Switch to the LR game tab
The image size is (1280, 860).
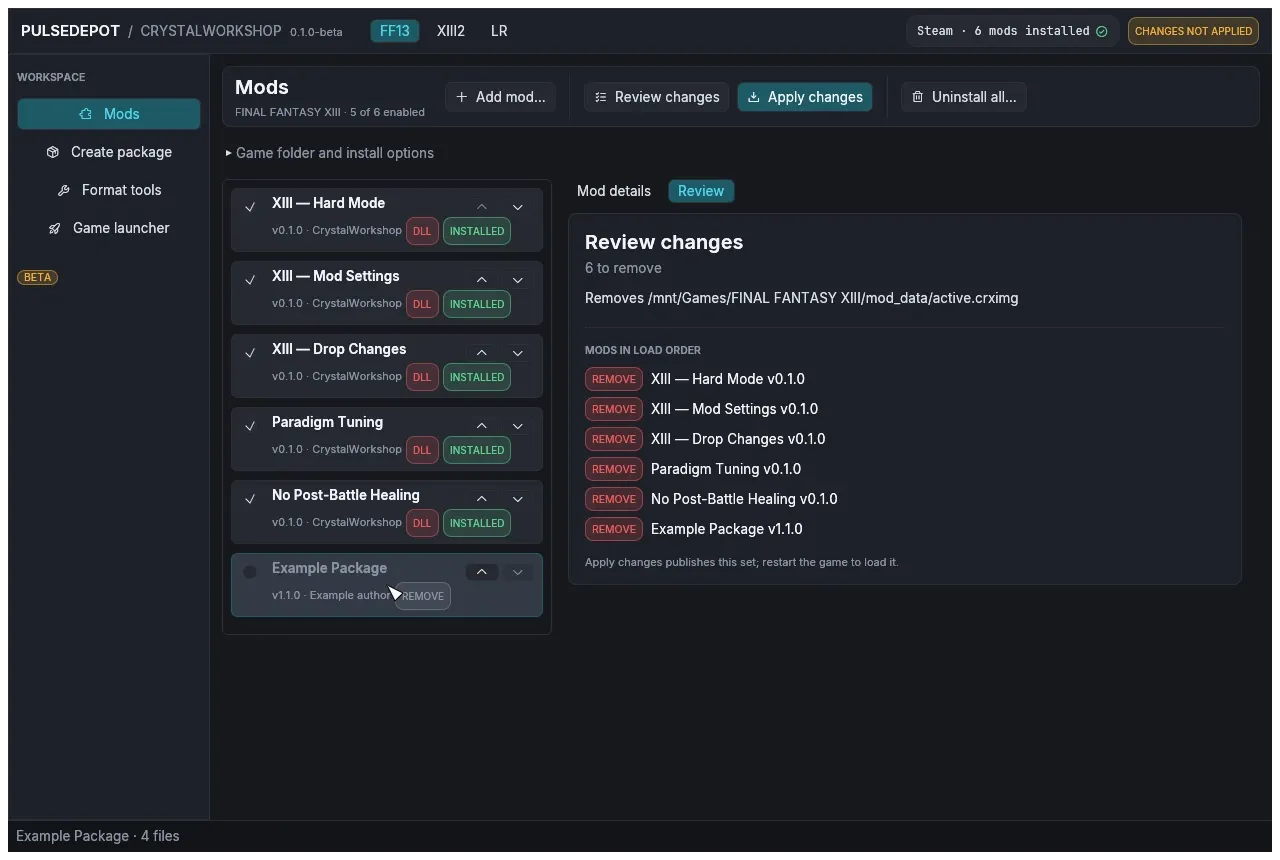coord(499,31)
